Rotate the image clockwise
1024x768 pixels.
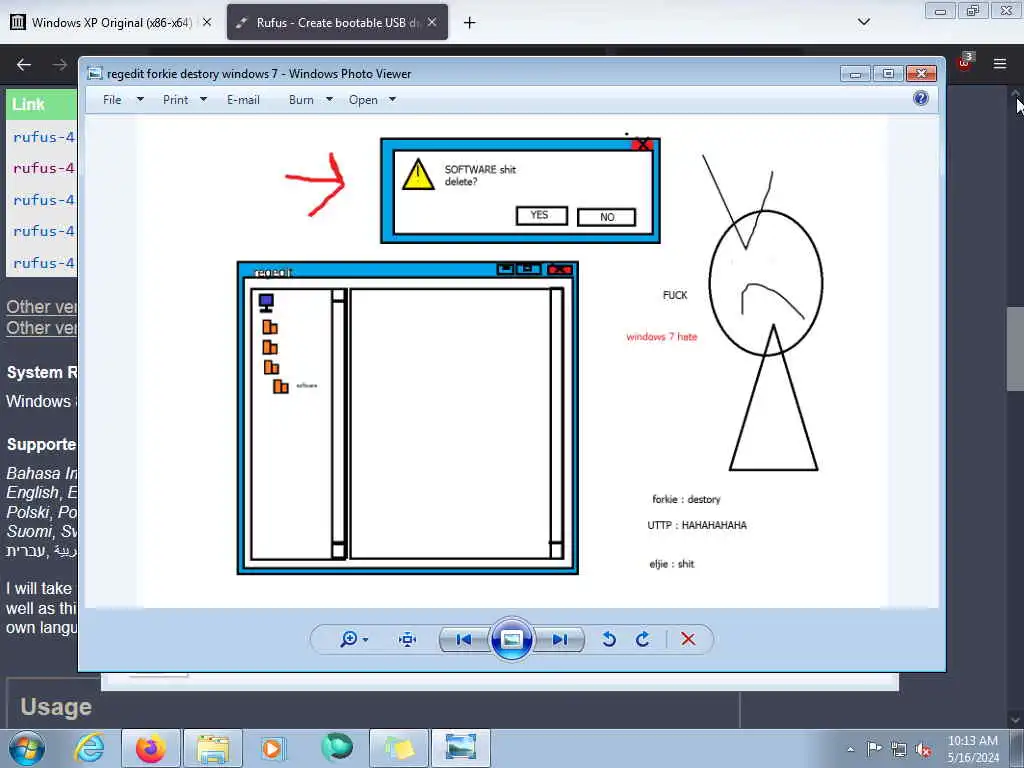pos(643,639)
